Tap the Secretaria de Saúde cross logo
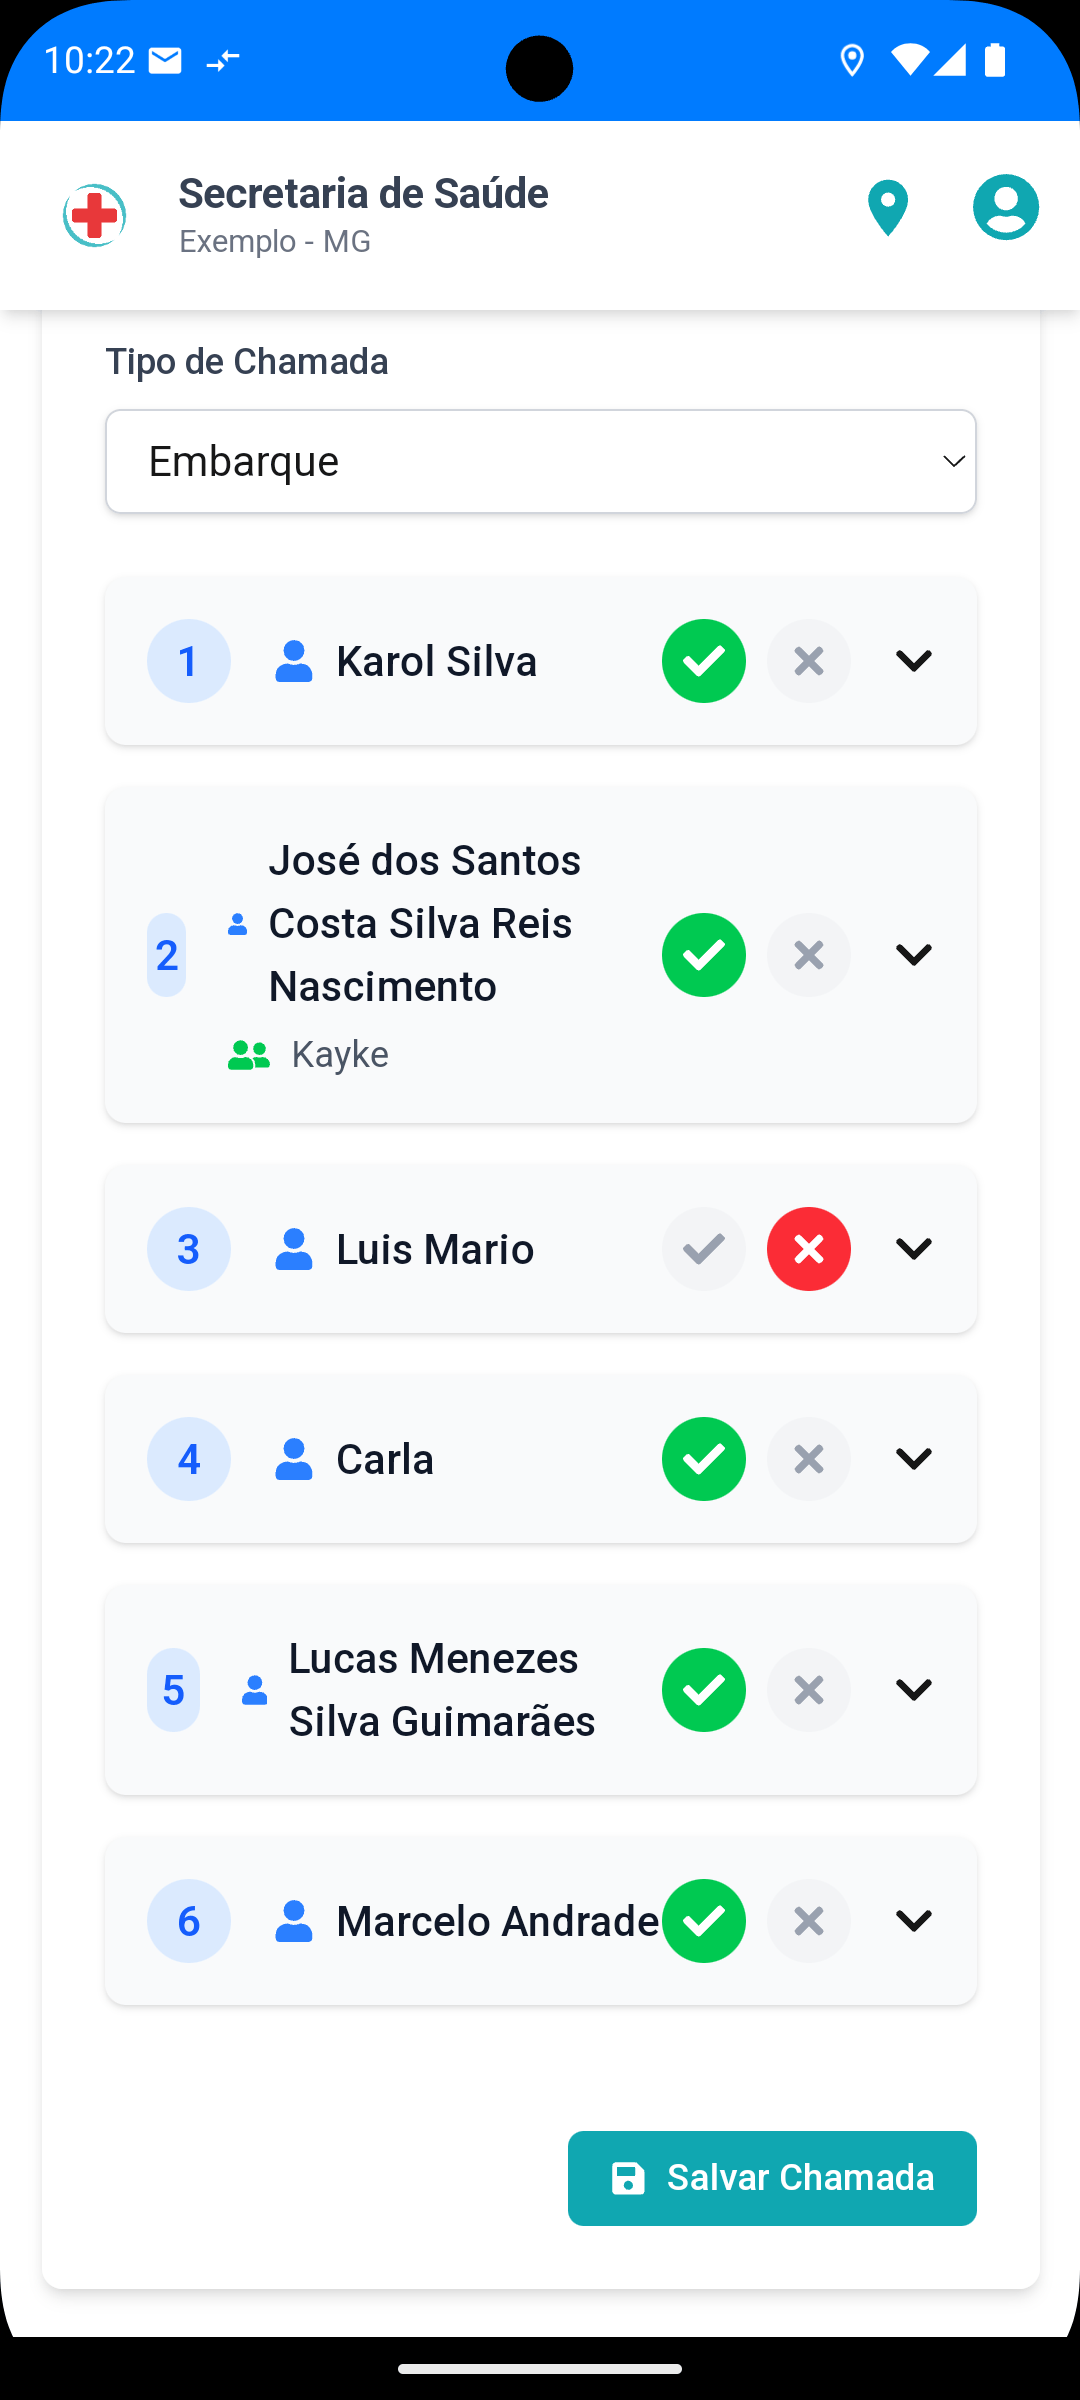The image size is (1080, 2400). click(95, 215)
